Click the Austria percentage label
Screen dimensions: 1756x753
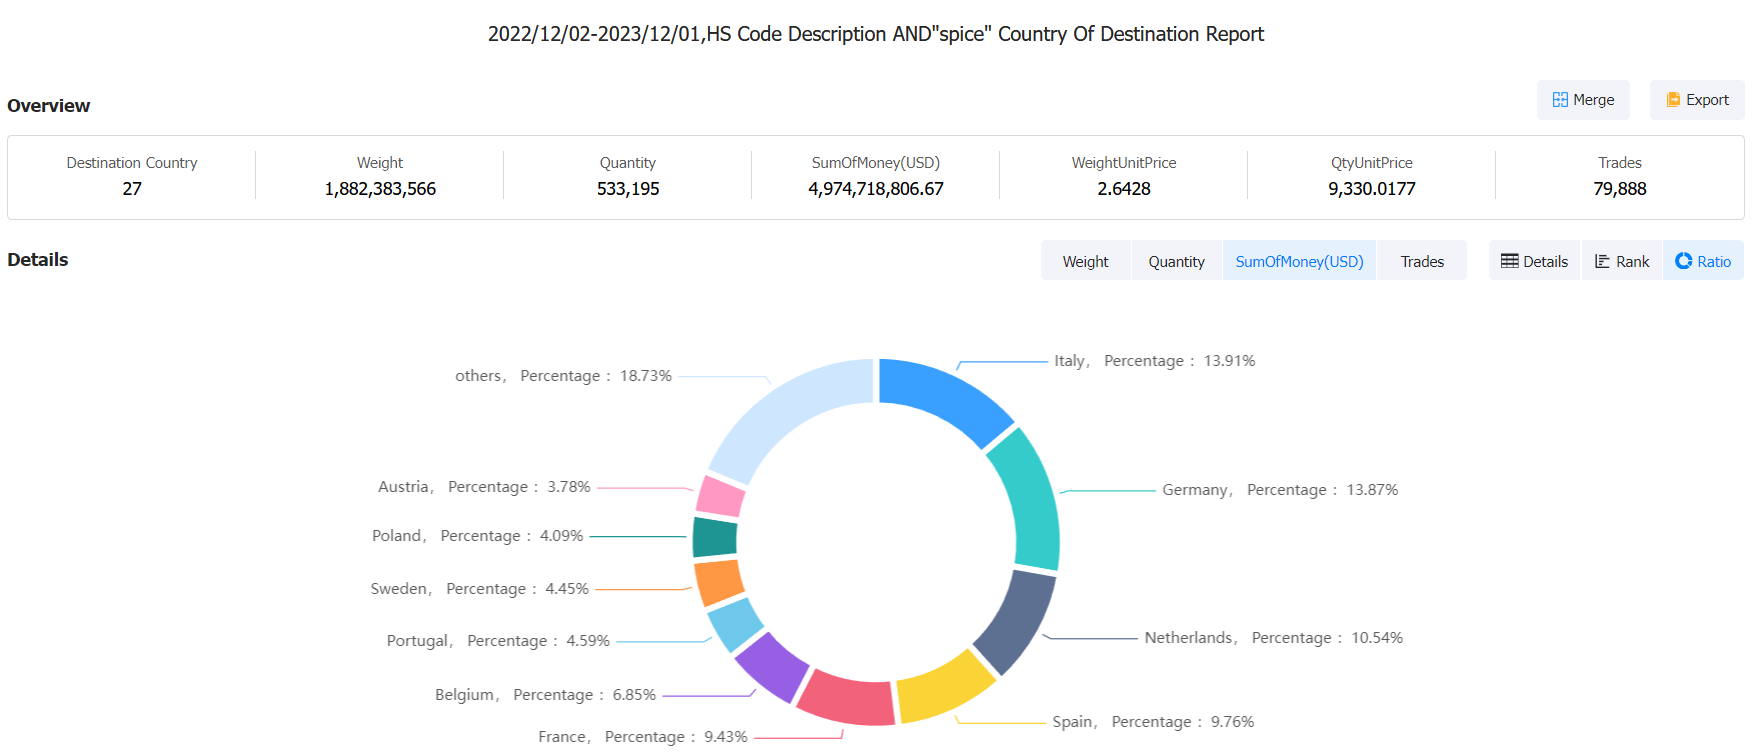[x=484, y=487]
